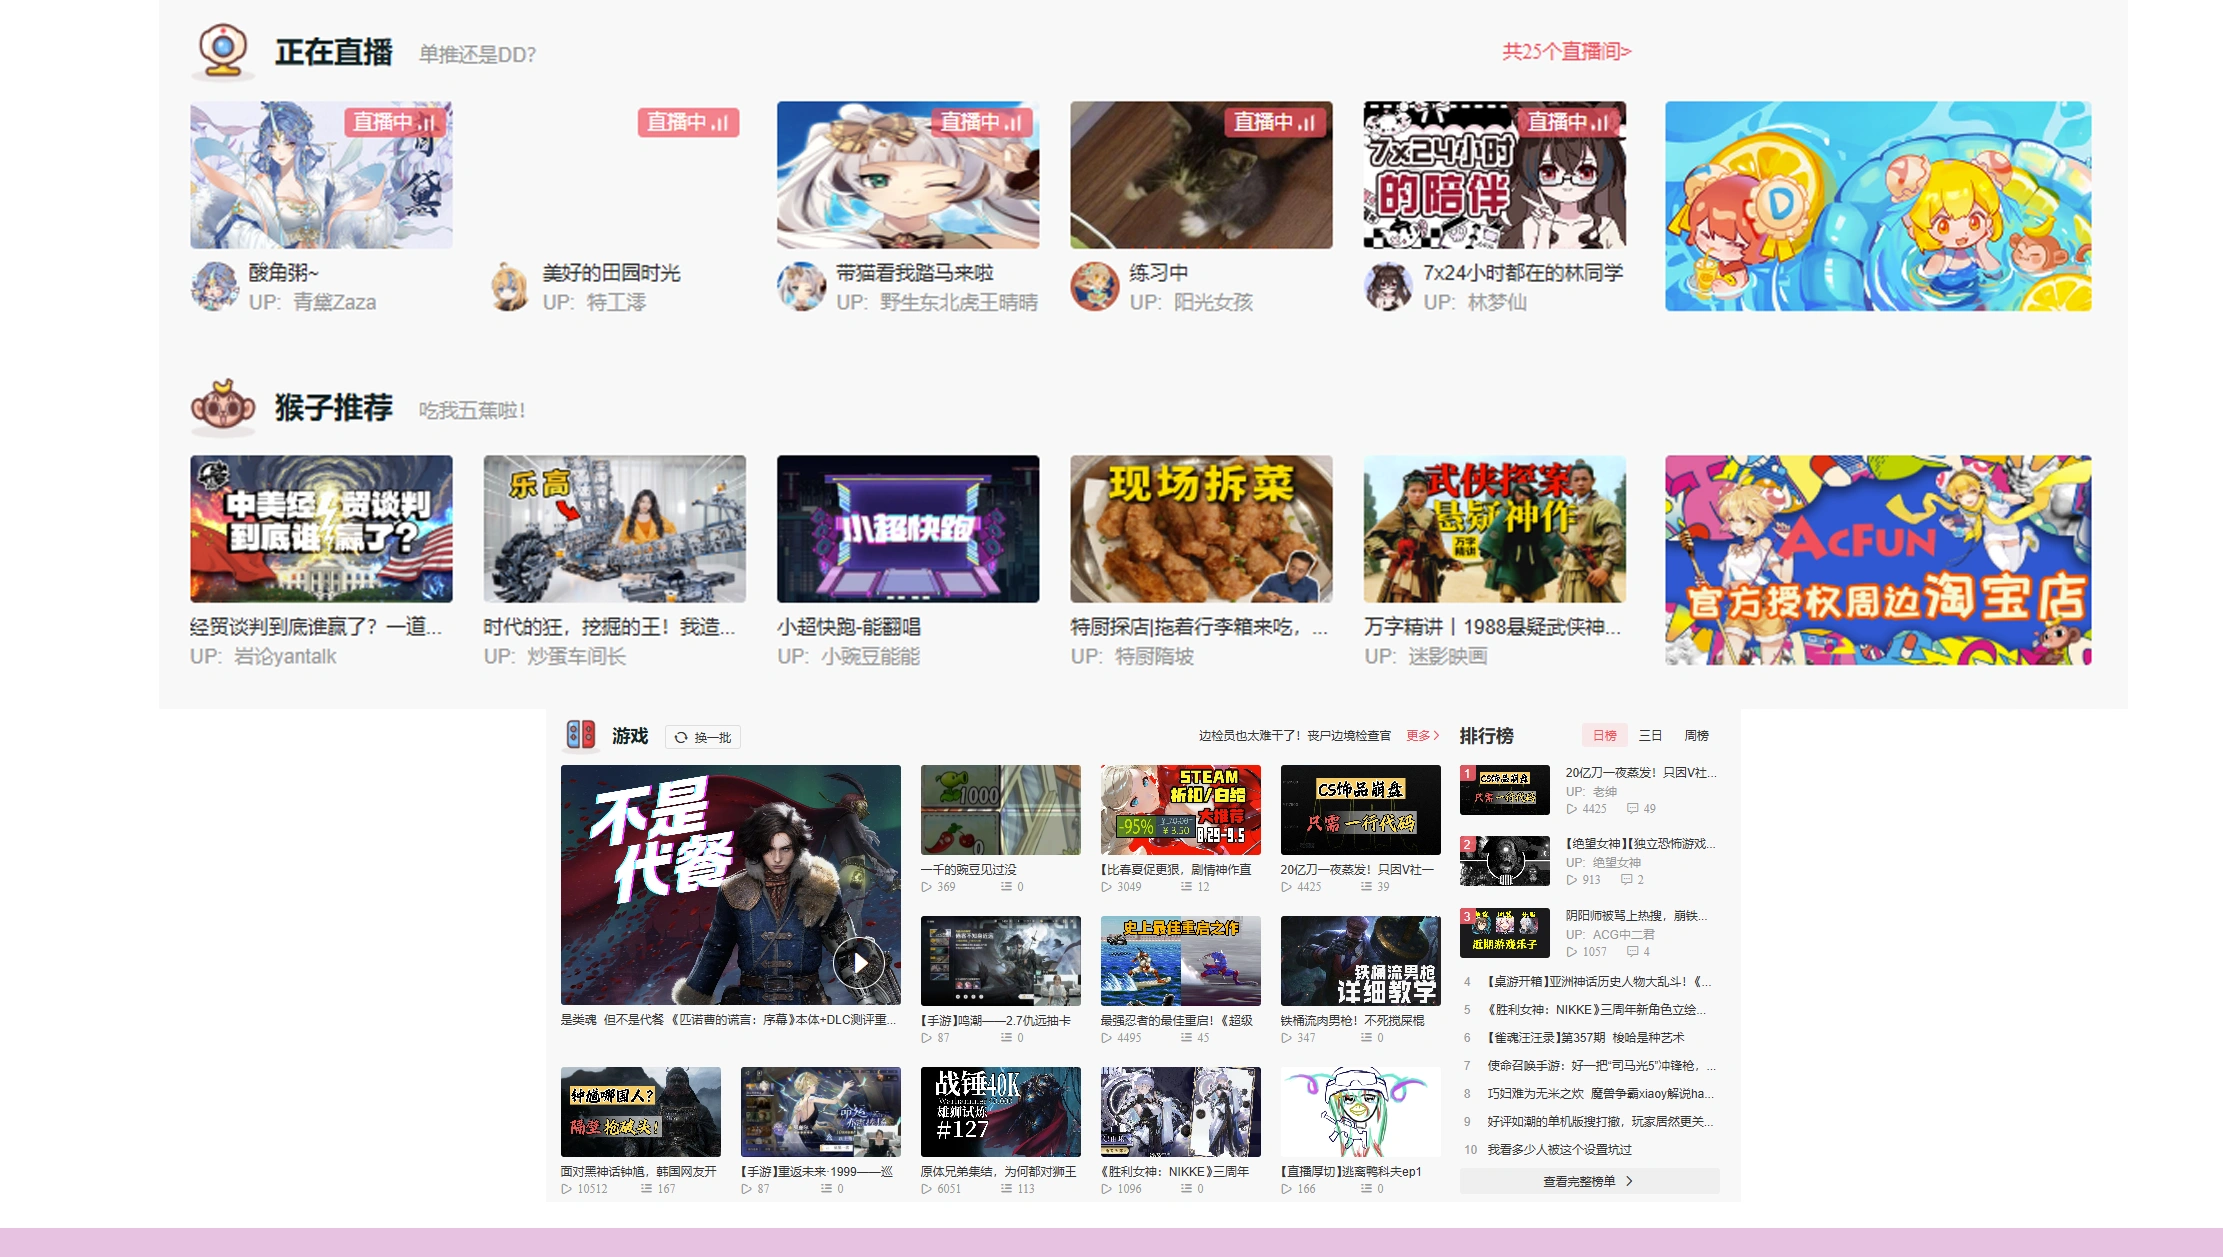
Task: Select the 周榜 weekly ranking tab
Action: (1696, 735)
